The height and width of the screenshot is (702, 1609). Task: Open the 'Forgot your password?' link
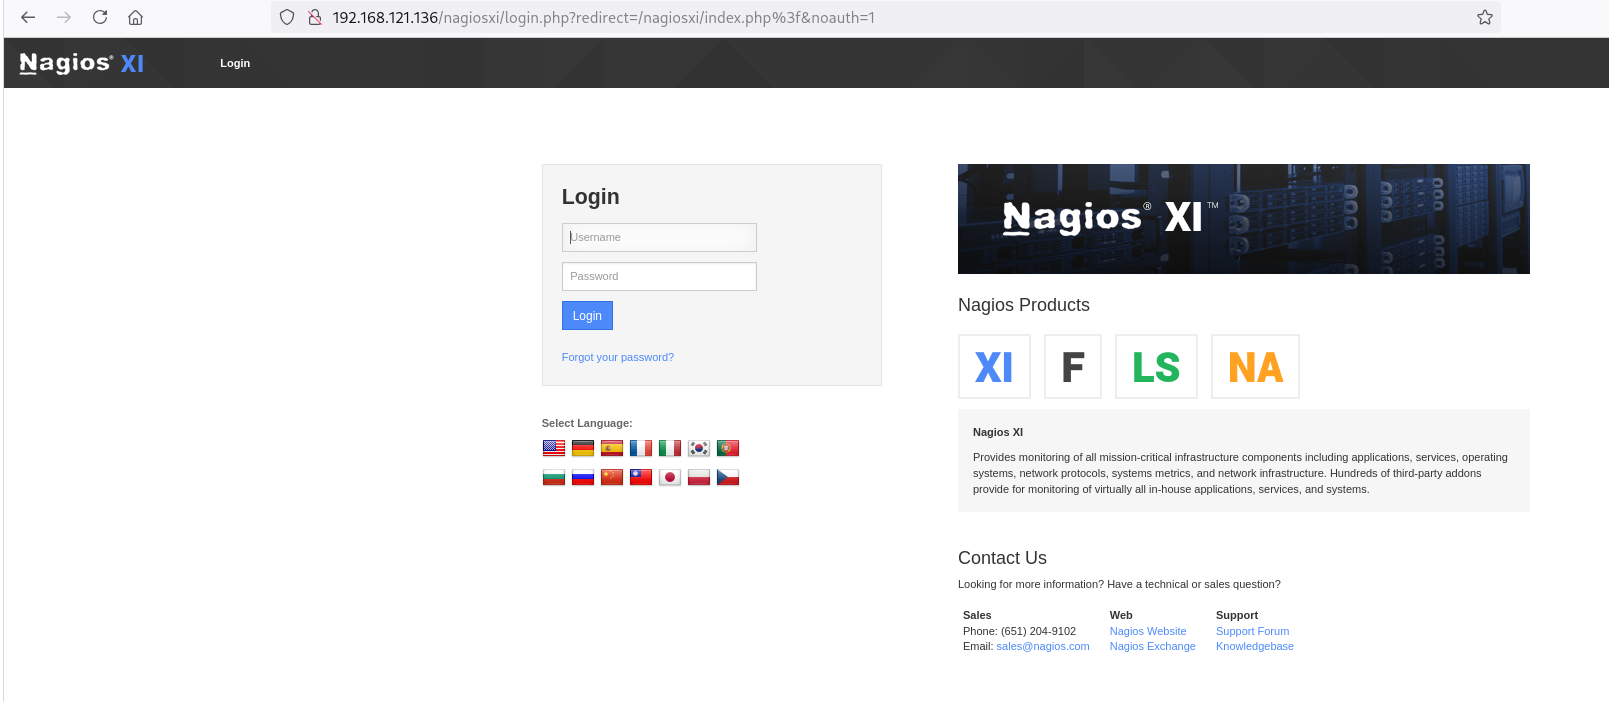617,357
